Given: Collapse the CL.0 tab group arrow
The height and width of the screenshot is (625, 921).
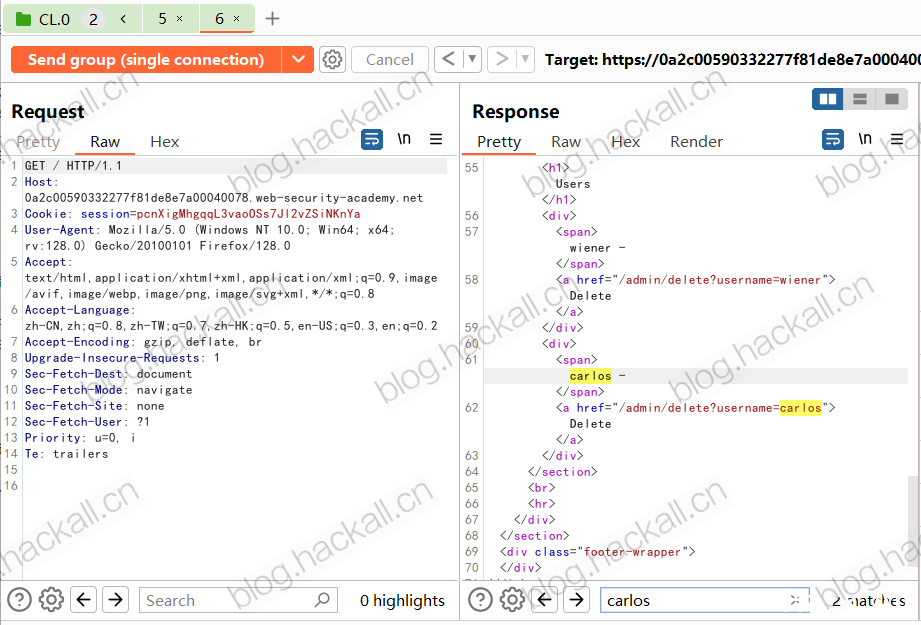Looking at the screenshot, I should click(x=123, y=19).
